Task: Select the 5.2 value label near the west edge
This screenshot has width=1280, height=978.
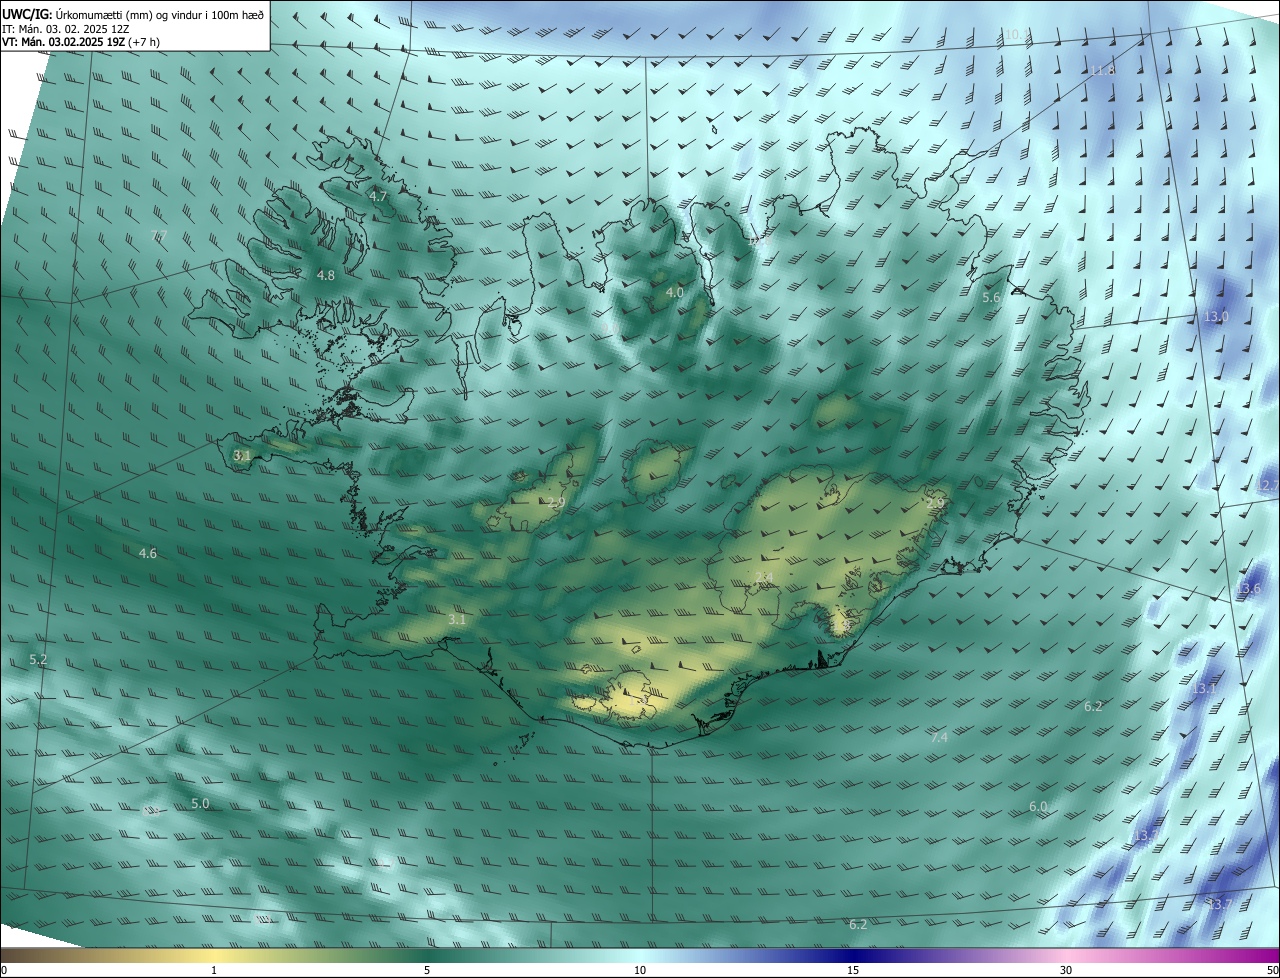Action: pos(39,660)
